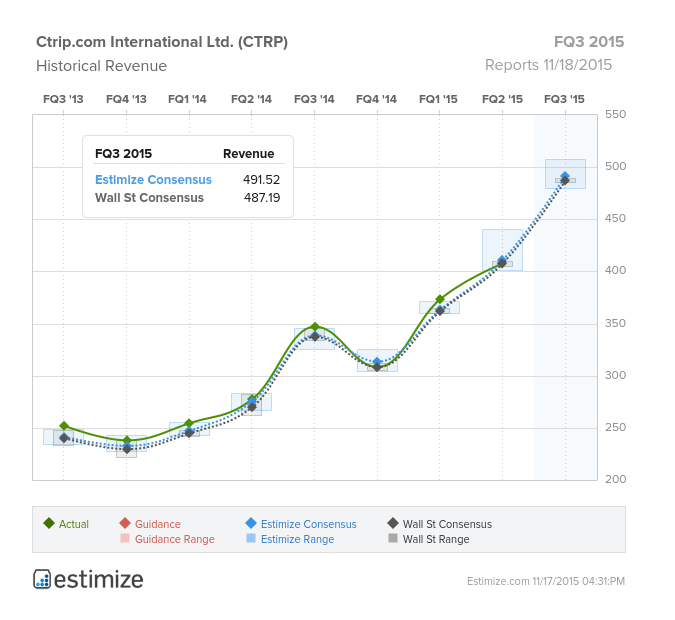Select the FQ1 '14 quarter label
The height and width of the screenshot is (620, 675).
click(x=187, y=99)
